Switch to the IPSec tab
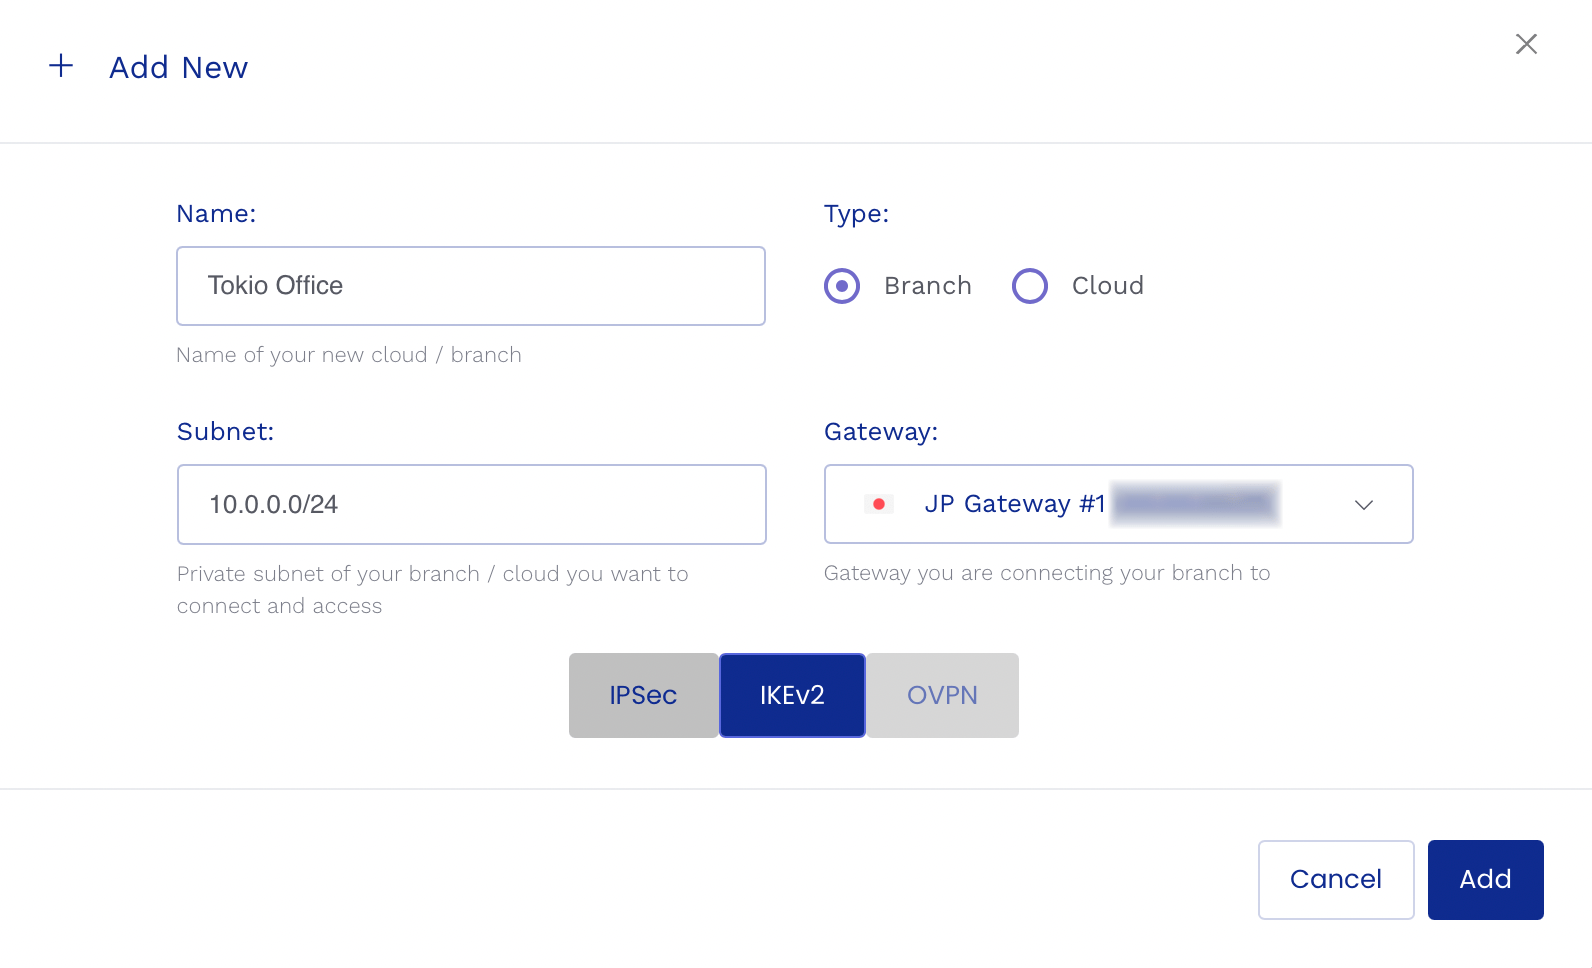Image resolution: width=1592 pixels, height=968 pixels. (x=643, y=696)
